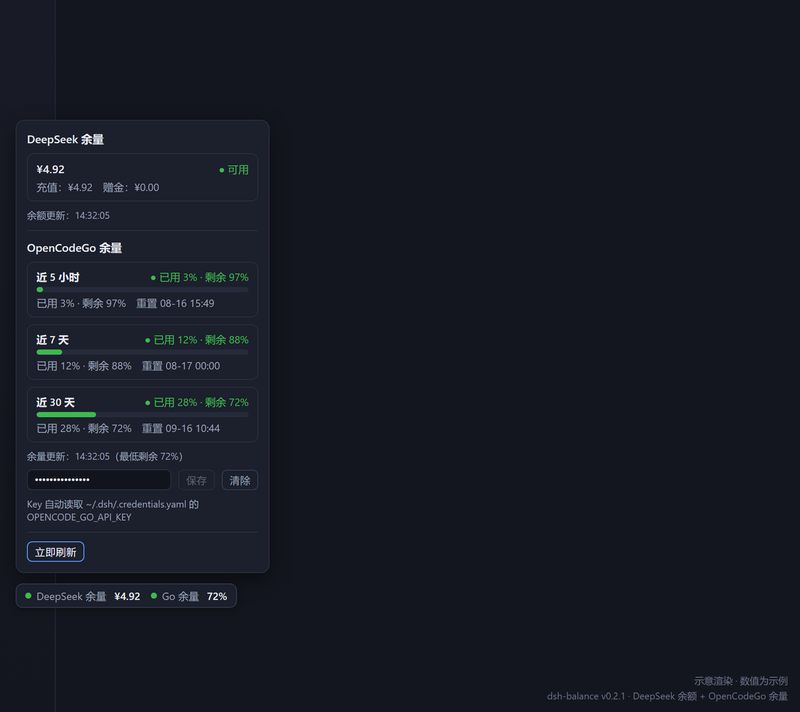This screenshot has width=800, height=712.
Task: Click the 赠金: ¥0.00 text
Action: pos(131,188)
